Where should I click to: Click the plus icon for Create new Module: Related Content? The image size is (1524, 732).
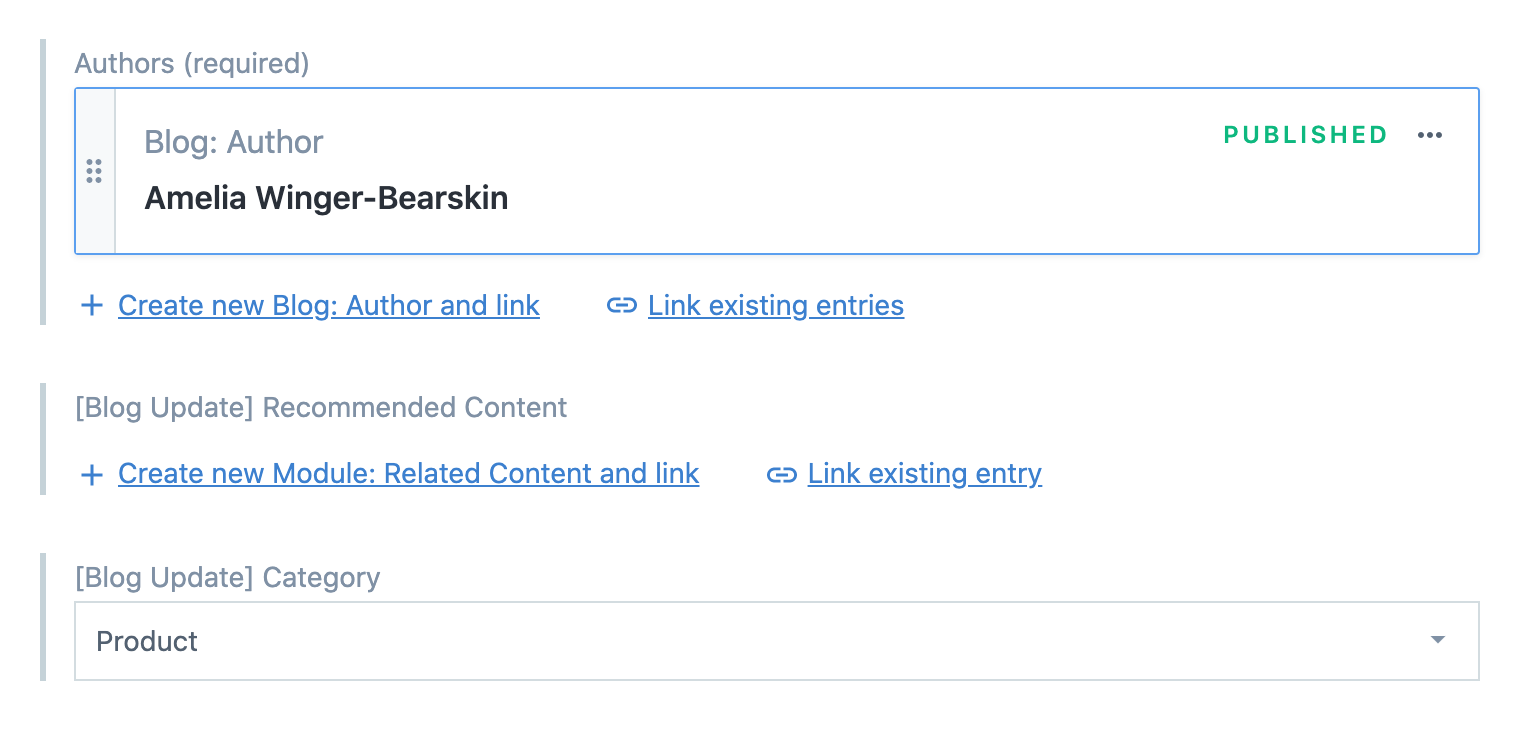click(x=91, y=473)
